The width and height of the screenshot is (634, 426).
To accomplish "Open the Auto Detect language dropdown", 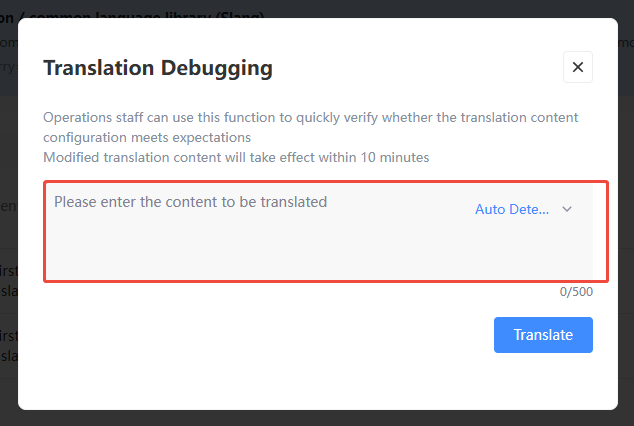I will click(523, 209).
